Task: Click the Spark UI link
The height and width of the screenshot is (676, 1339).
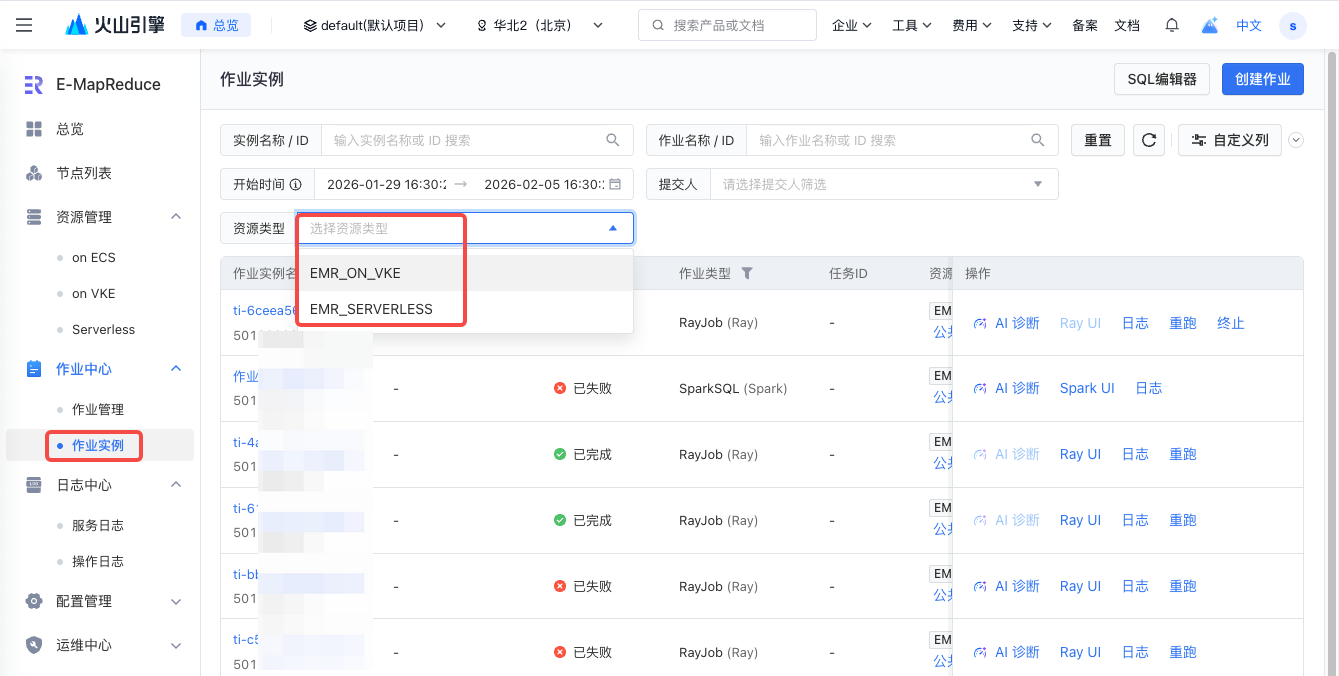Action: point(1086,388)
